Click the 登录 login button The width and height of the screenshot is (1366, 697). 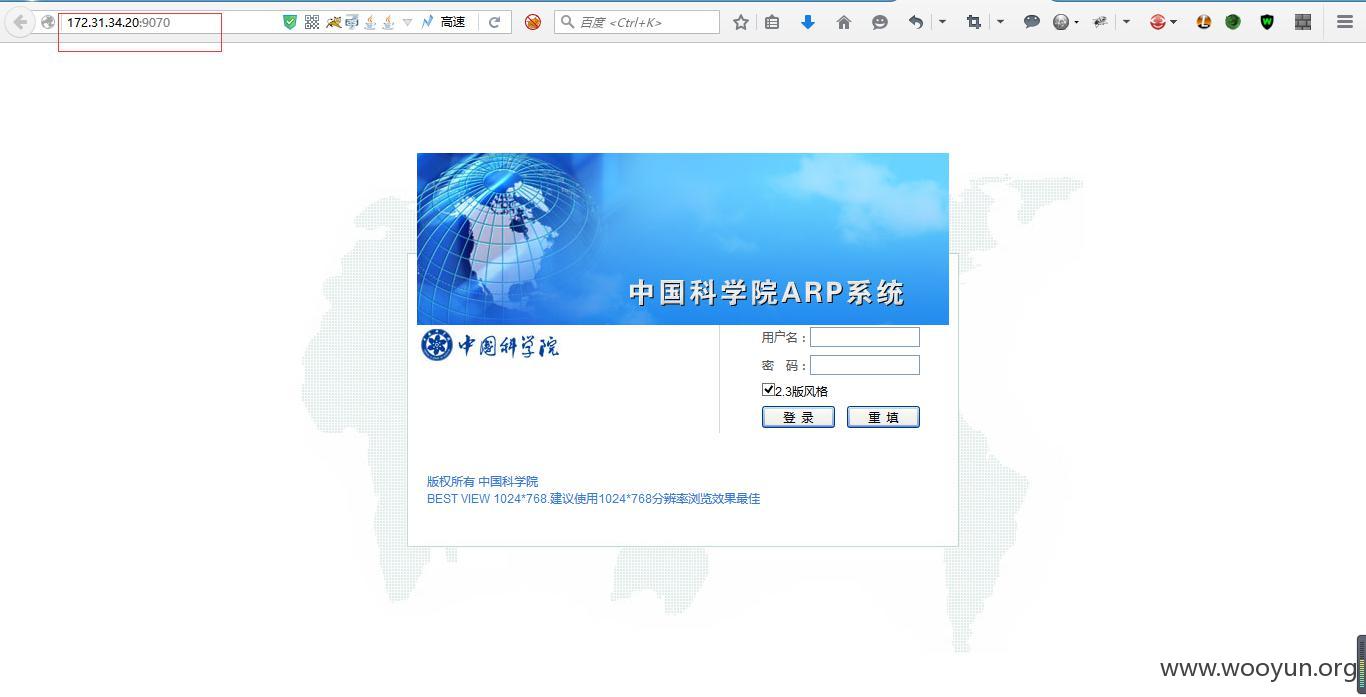[798, 417]
